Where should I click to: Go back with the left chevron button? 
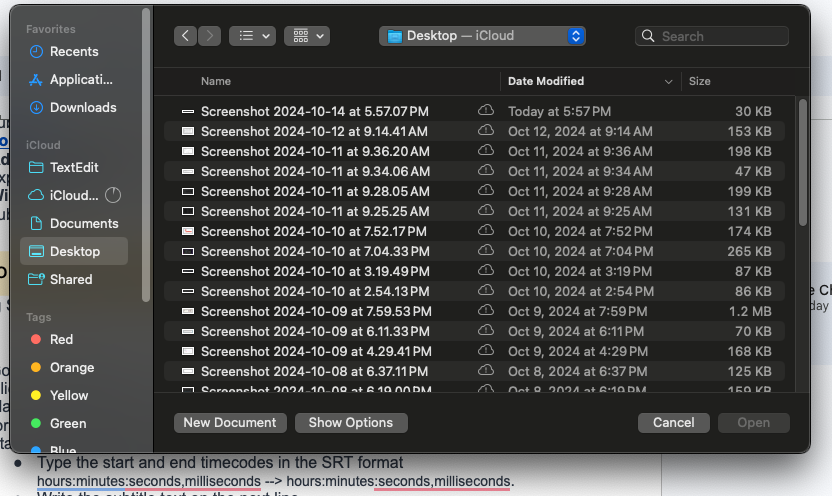pyautogui.click(x=185, y=36)
